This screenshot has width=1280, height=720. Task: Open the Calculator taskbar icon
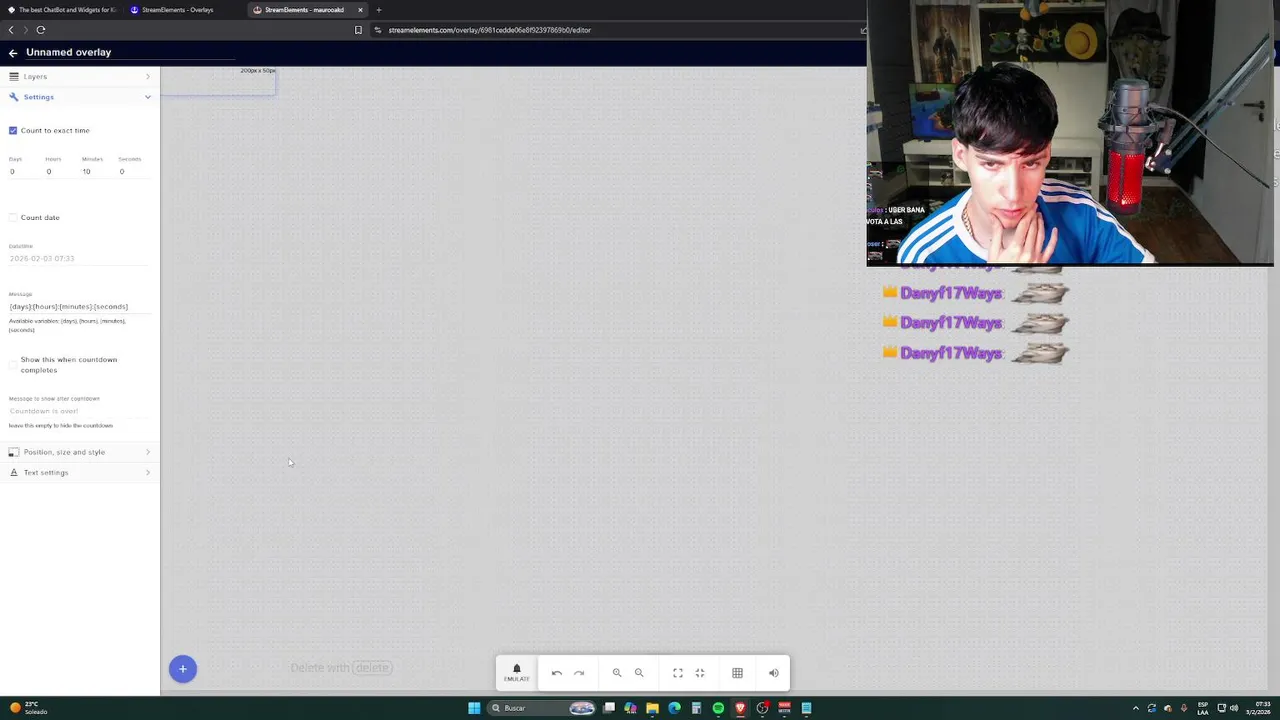click(x=696, y=708)
